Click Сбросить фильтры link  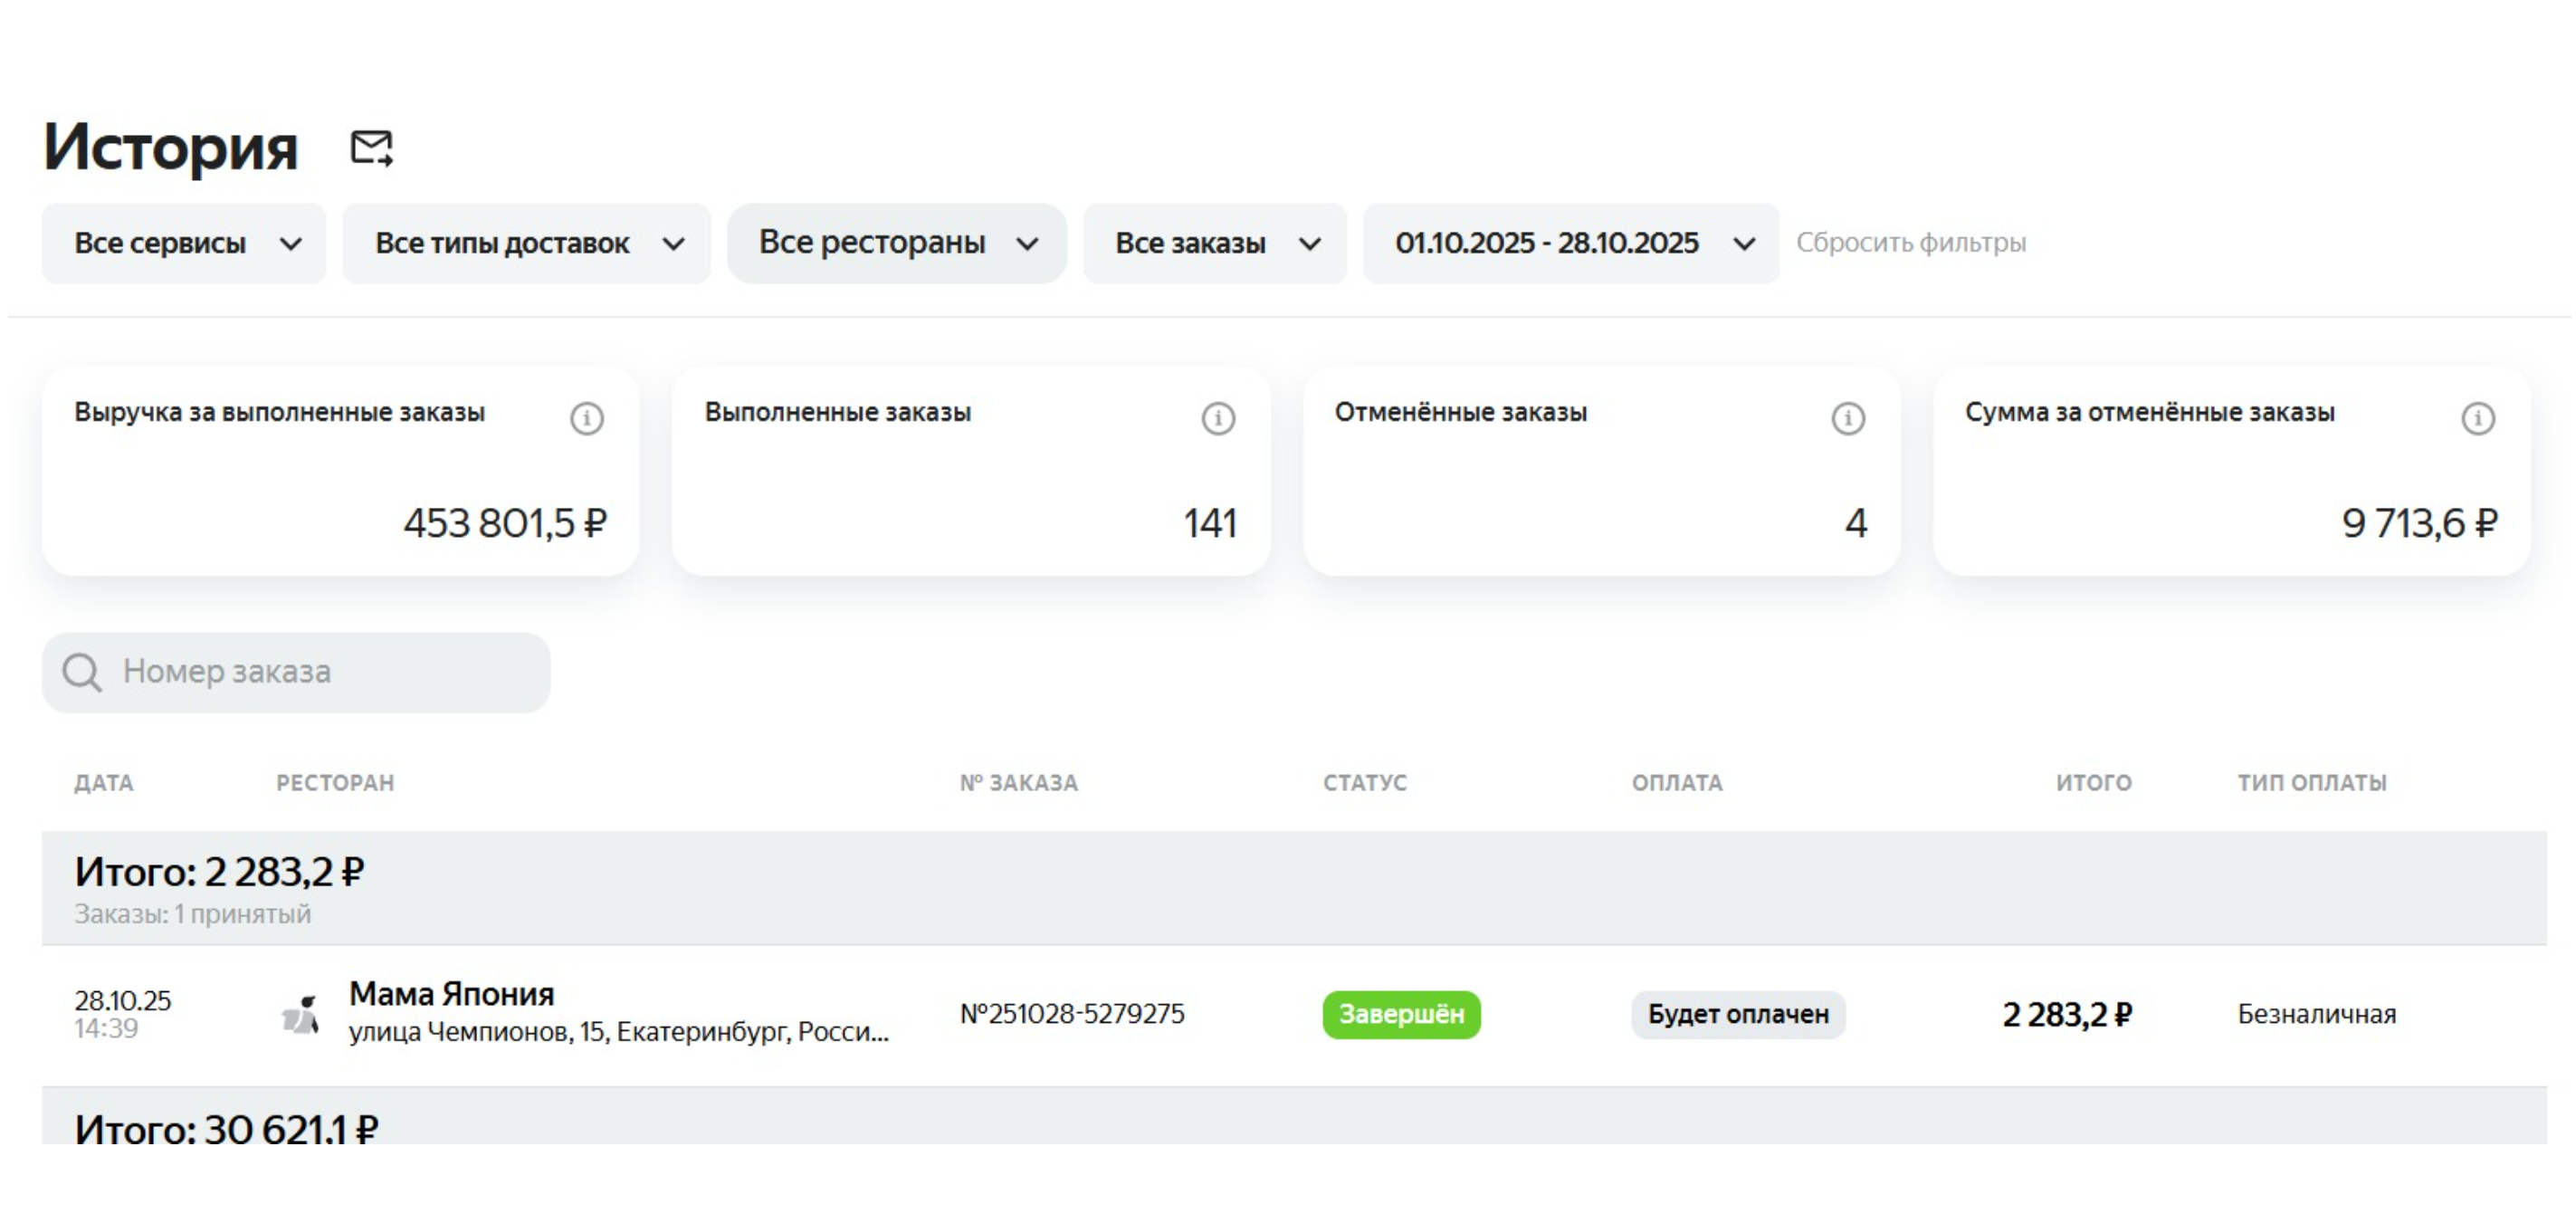(x=1910, y=243)
